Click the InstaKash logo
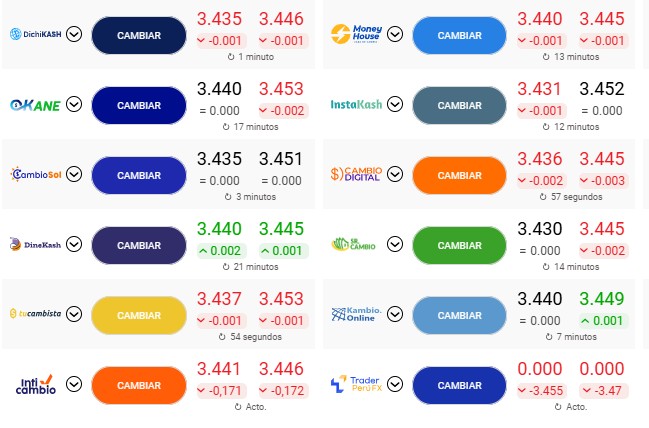 (356, 105)
